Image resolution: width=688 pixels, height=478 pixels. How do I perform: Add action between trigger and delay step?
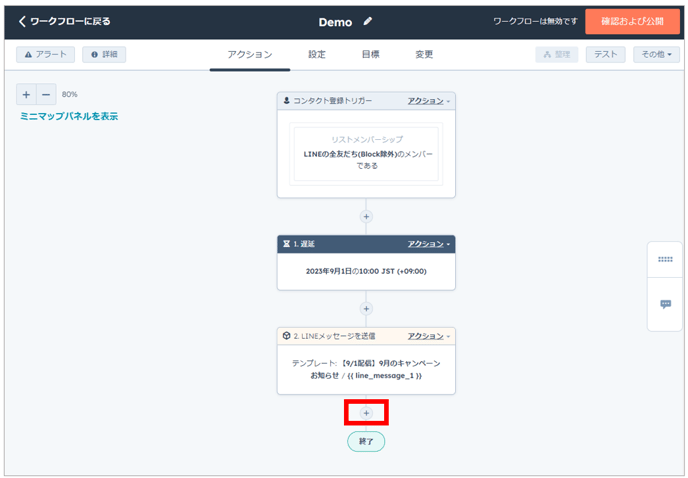(x=366, y=216)
